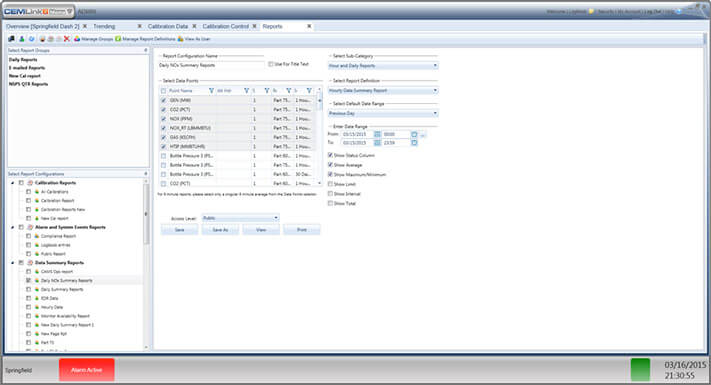This screenshot has width=711, height=385.
Task: Click the Print button
Action: [302, 230]
